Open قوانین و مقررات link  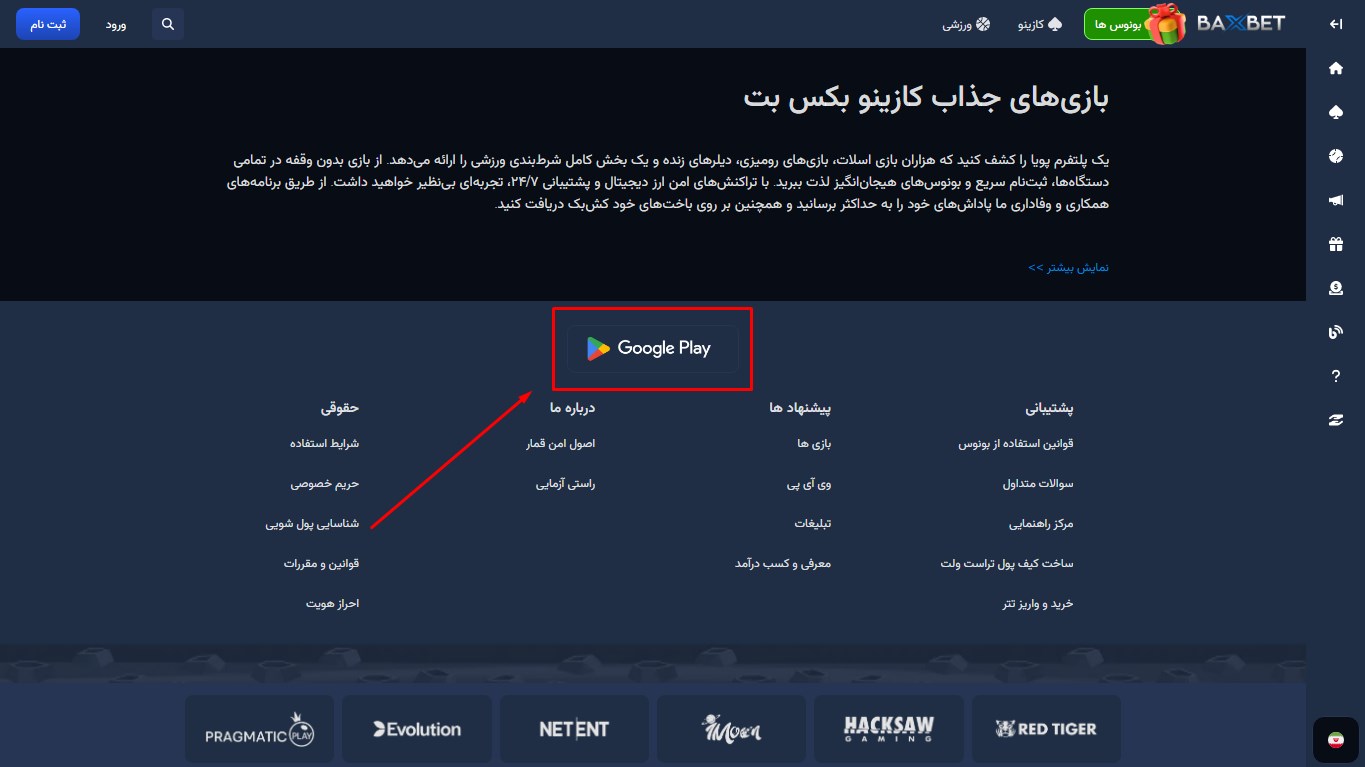click(321, 563)
